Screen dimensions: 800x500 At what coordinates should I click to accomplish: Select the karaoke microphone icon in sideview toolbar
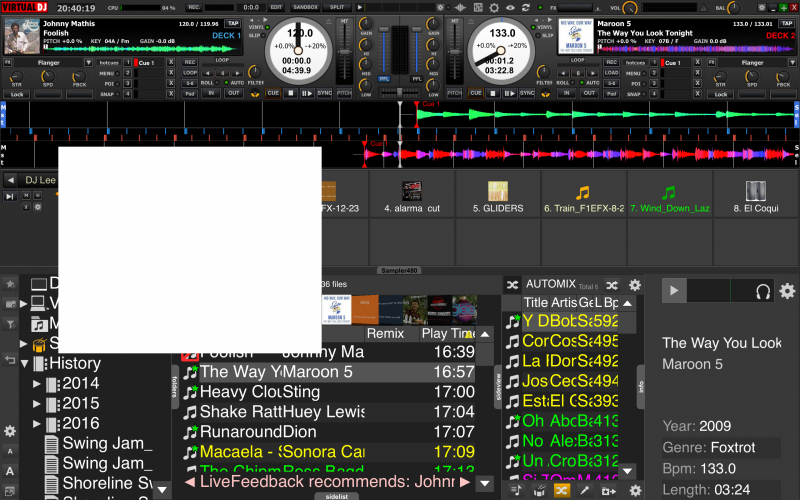(585, 490)
